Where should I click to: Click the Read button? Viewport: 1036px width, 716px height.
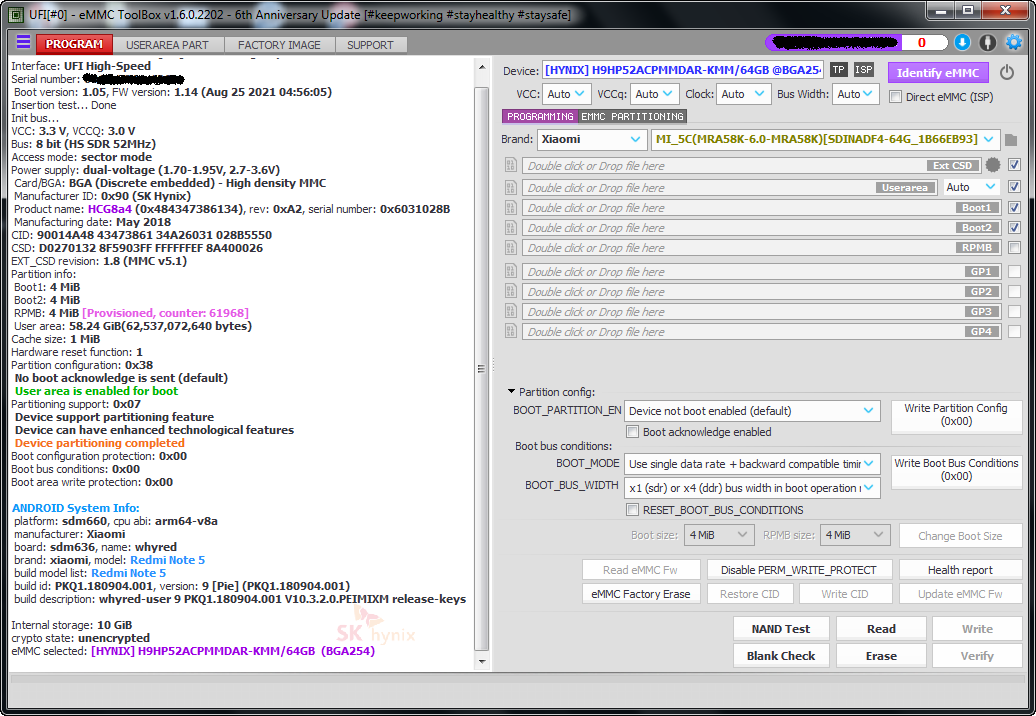(x=881, y=629)
